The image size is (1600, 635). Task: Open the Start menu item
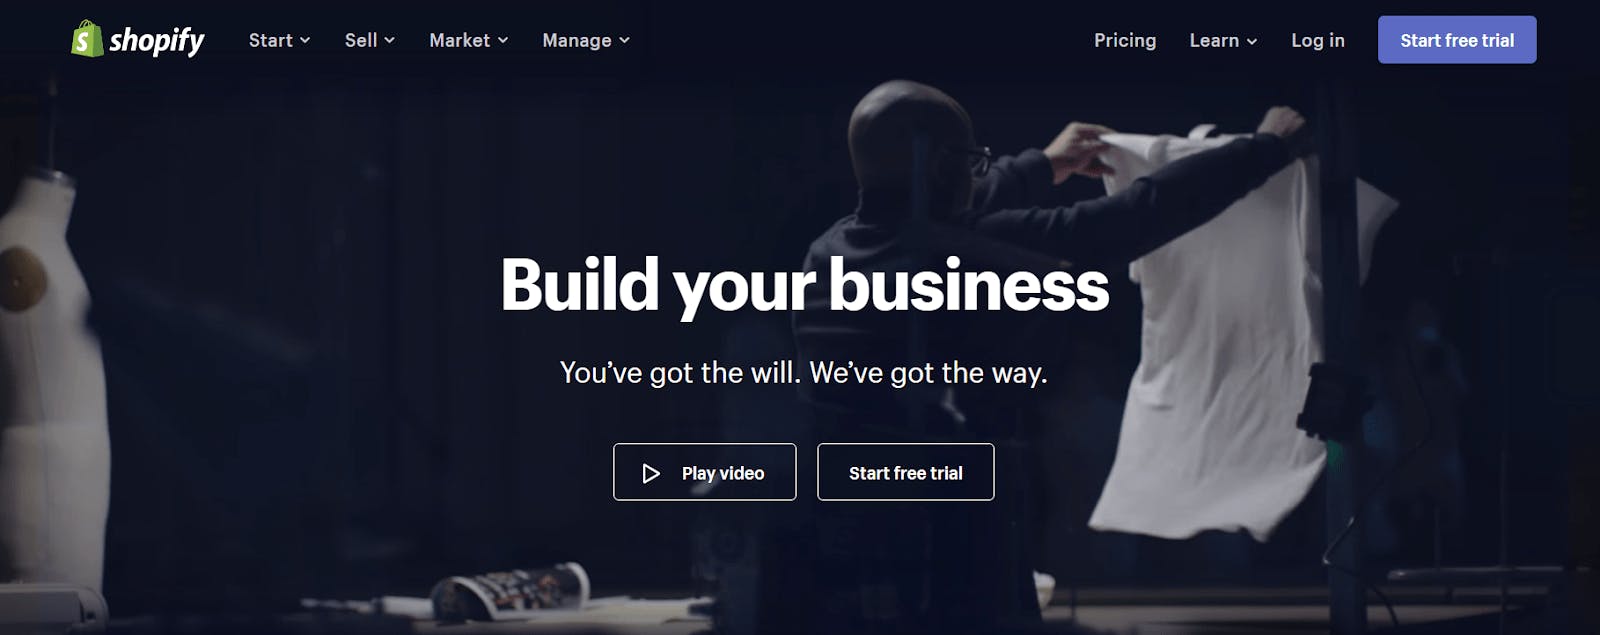(271, 40)
